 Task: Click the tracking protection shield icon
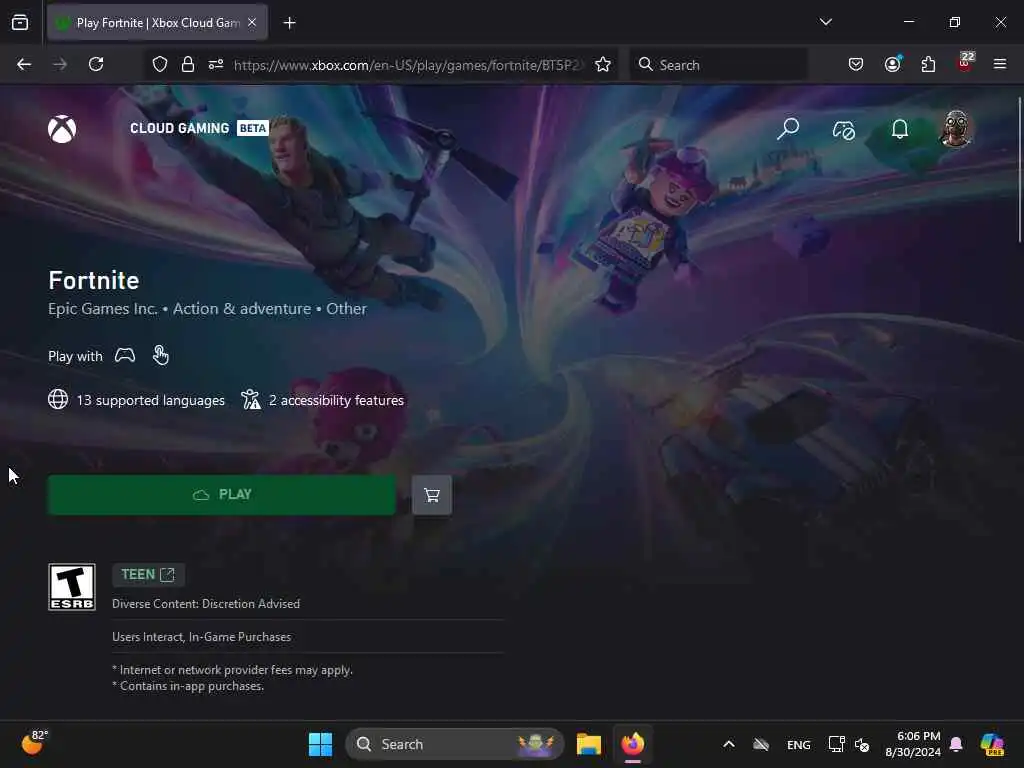point(160,64)
